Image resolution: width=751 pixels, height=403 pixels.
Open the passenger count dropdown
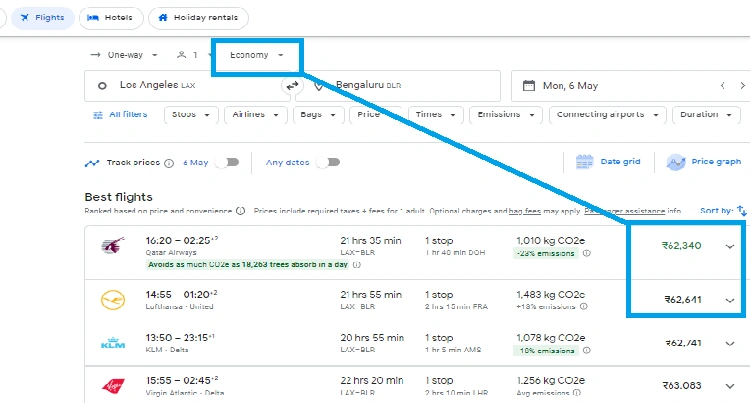tap(193, 55)
